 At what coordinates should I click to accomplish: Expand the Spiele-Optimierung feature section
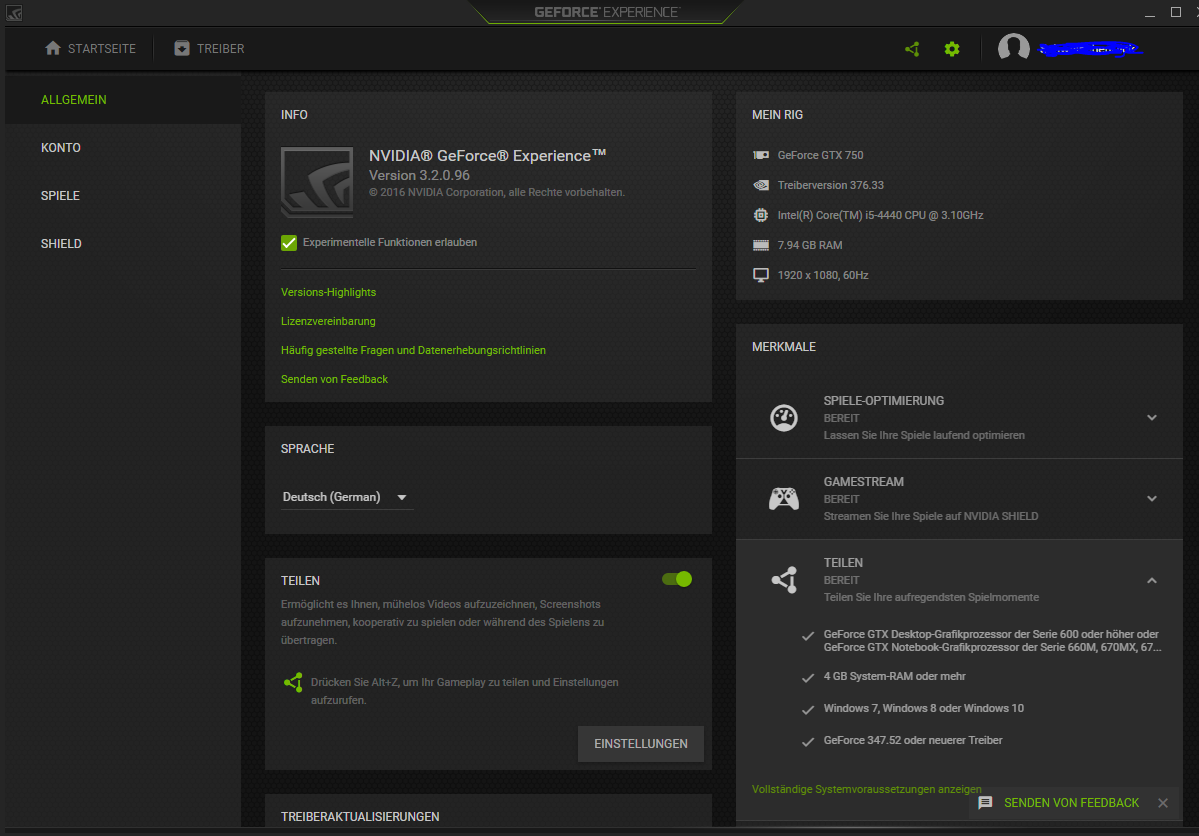(1152, 418)
